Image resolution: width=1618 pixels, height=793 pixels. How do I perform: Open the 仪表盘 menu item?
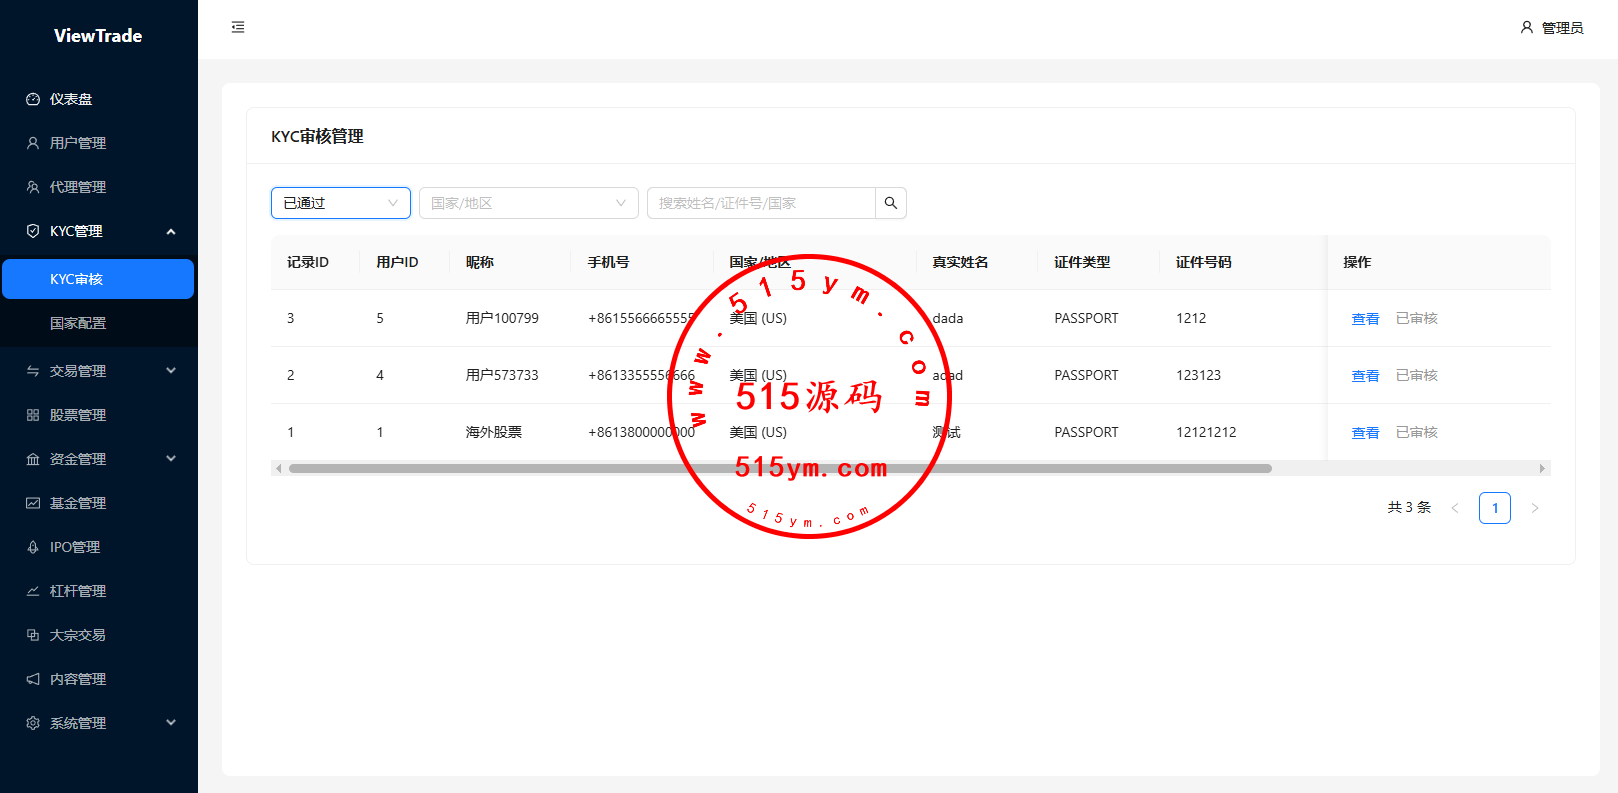(x=99, y=99)
